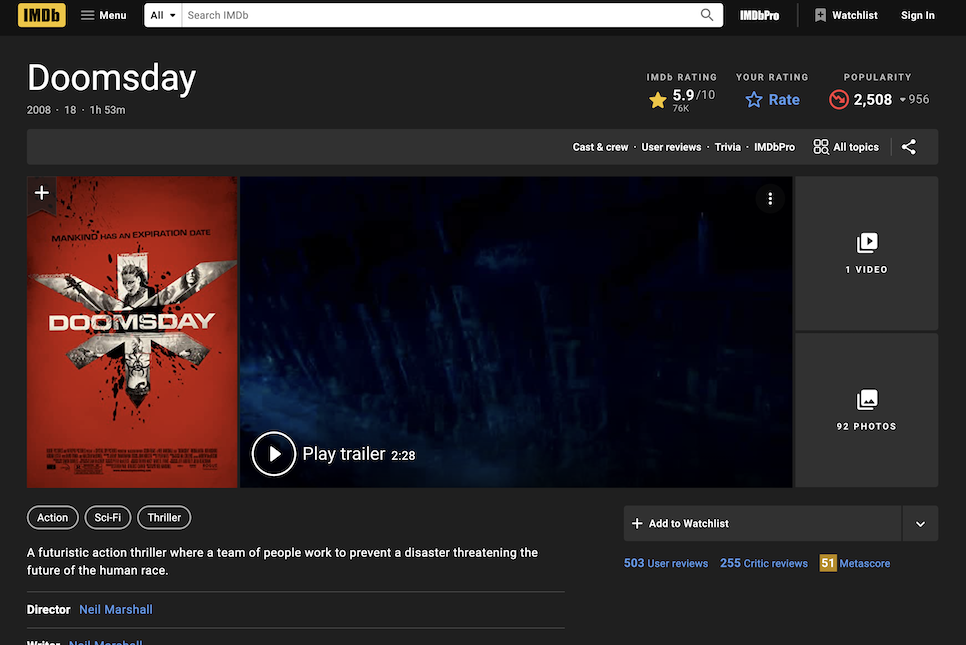Expand the All search category dropdown
This screenshot has width=966, height=645.
tap(163, 15)
